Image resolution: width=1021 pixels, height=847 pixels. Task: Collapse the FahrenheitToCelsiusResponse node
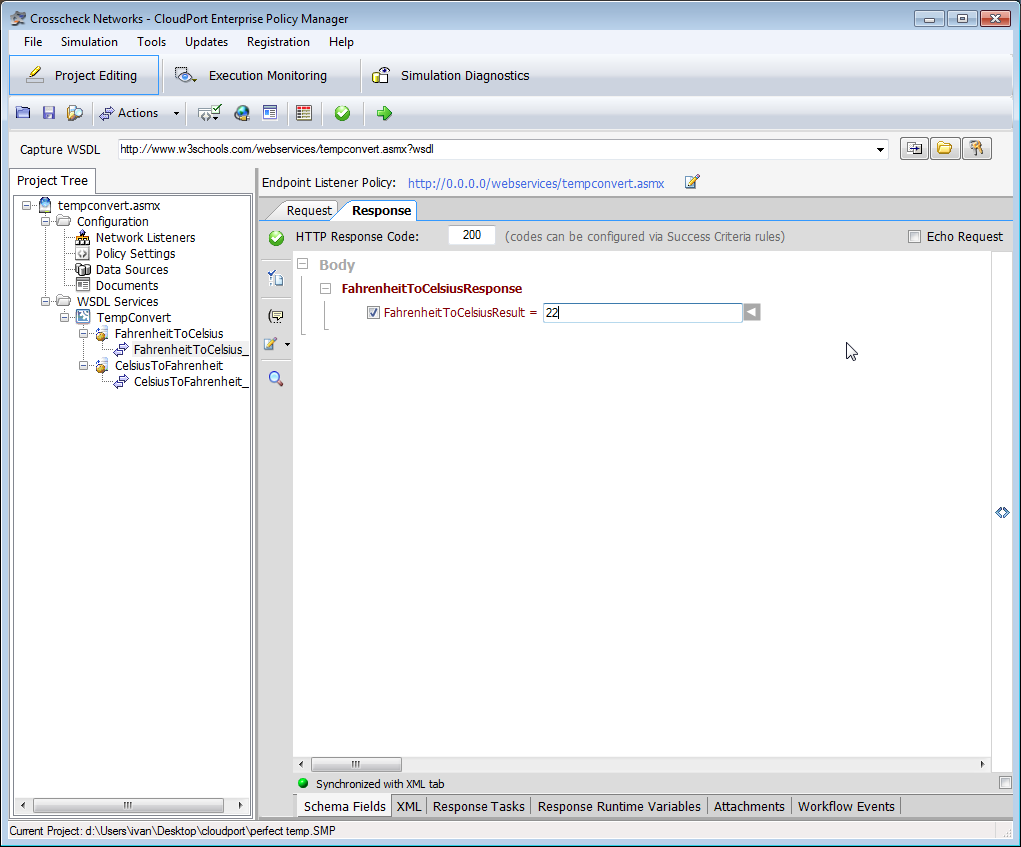pos(326,288)
